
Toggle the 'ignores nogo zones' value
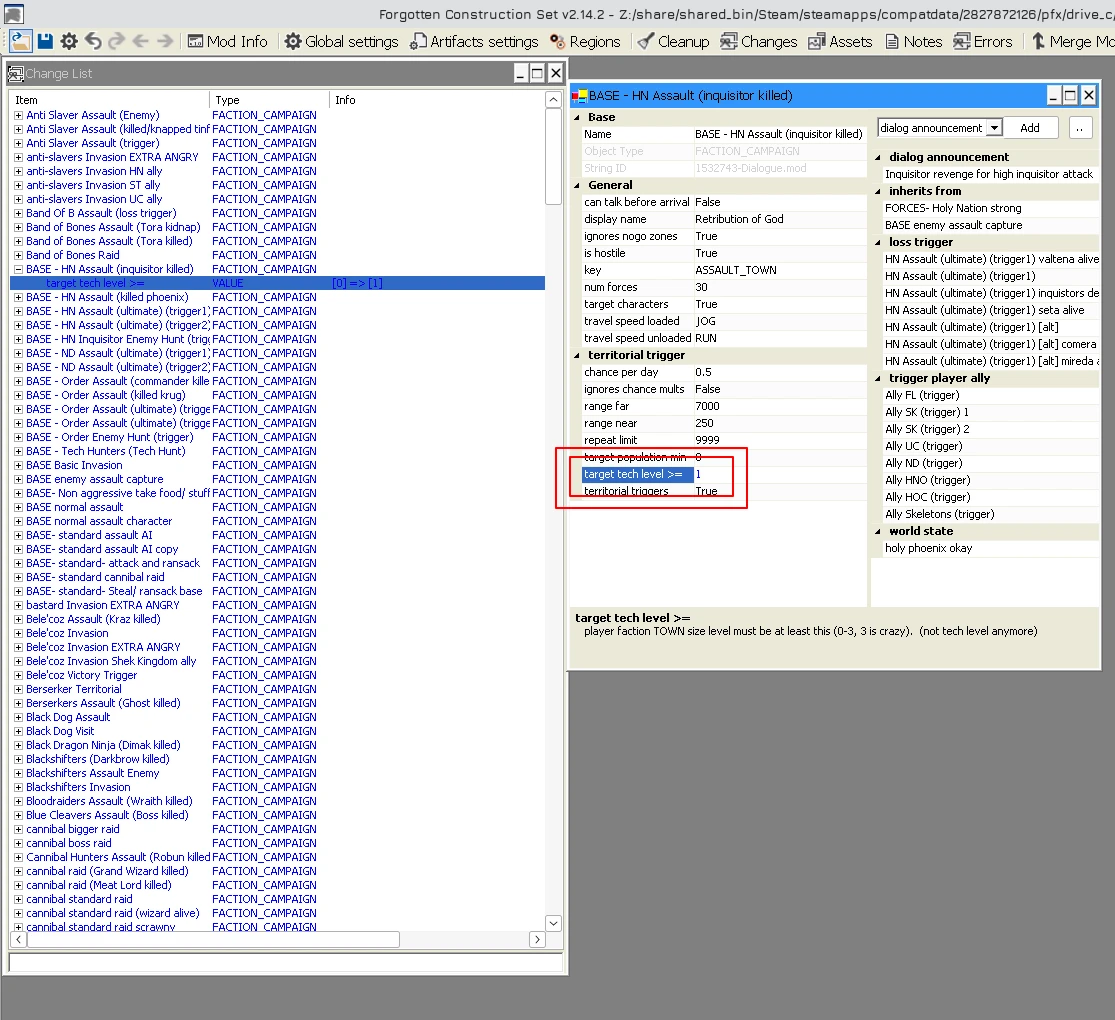pos(706,236)
